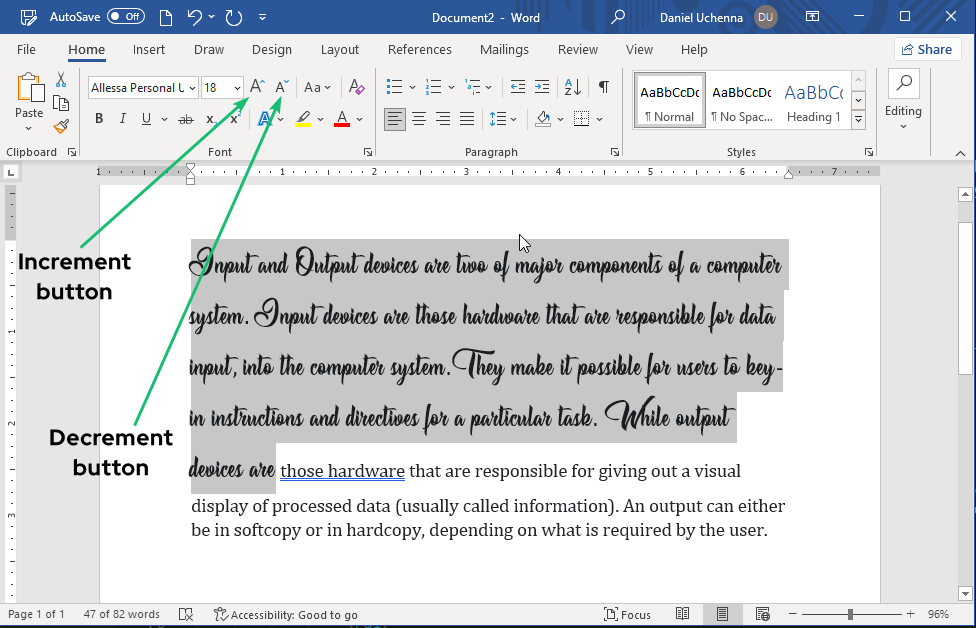Click the Share button
This screenshot has width=976, height=628.
click(x=927, y=48)
